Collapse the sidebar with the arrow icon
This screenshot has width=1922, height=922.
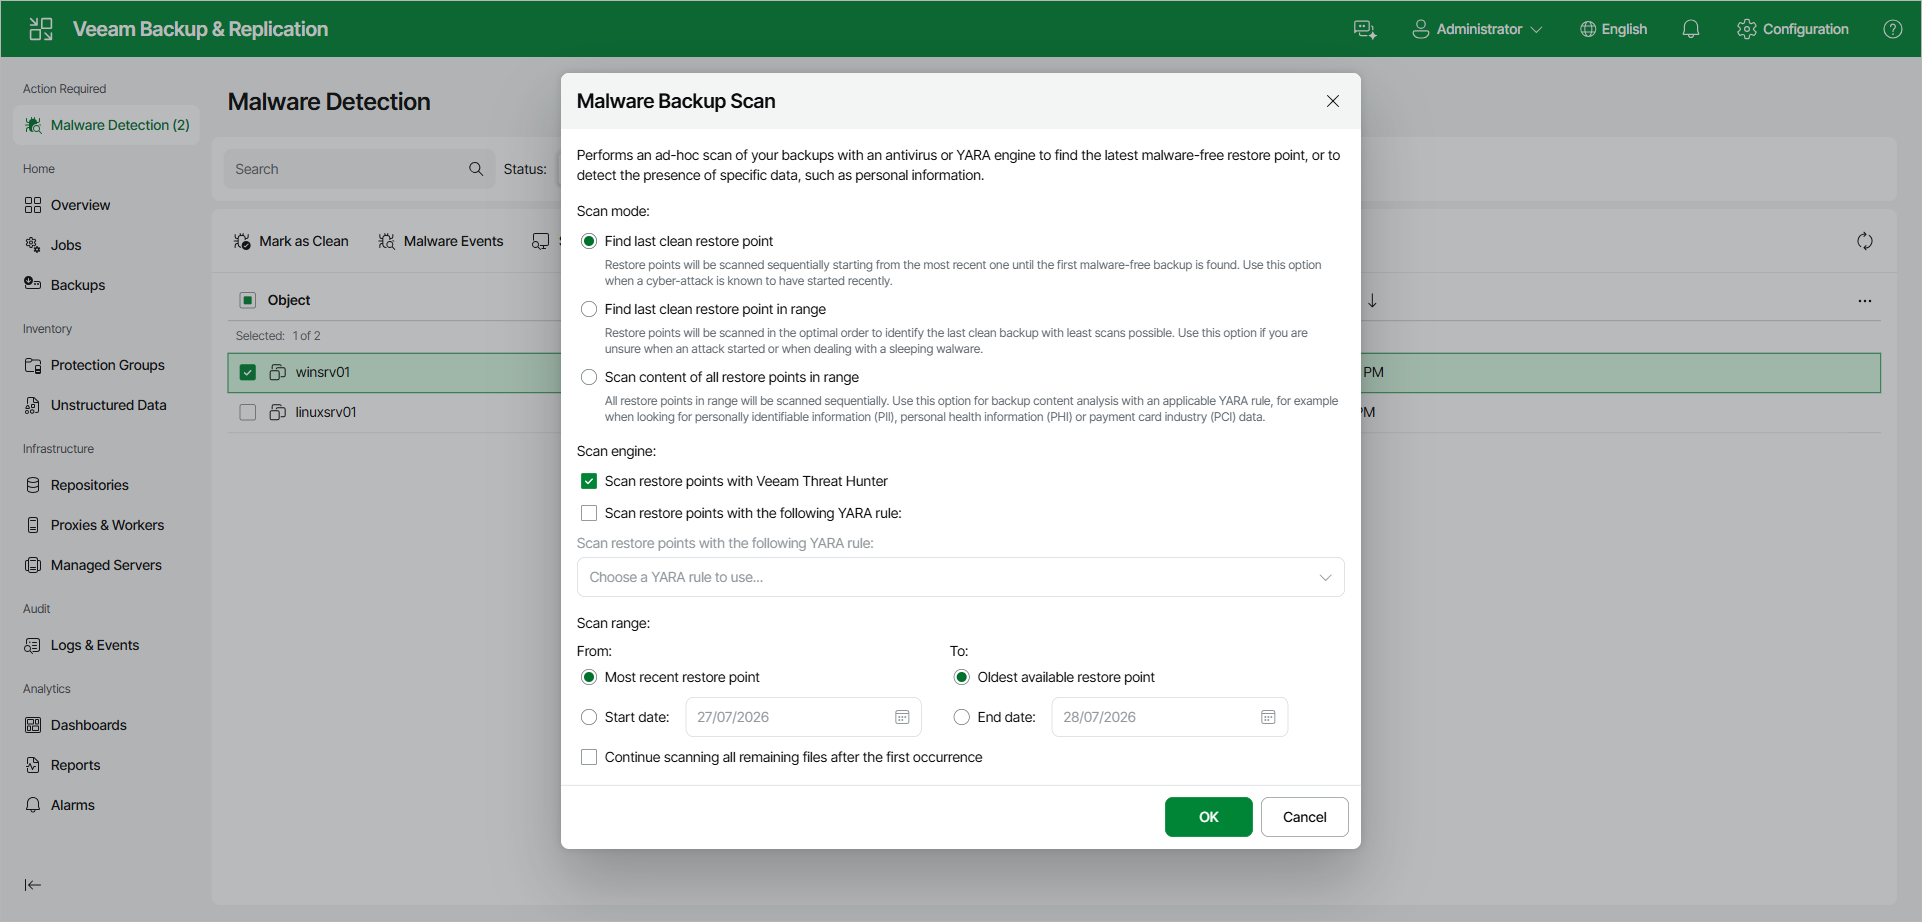pyautogui.click(x=33, y=885)
